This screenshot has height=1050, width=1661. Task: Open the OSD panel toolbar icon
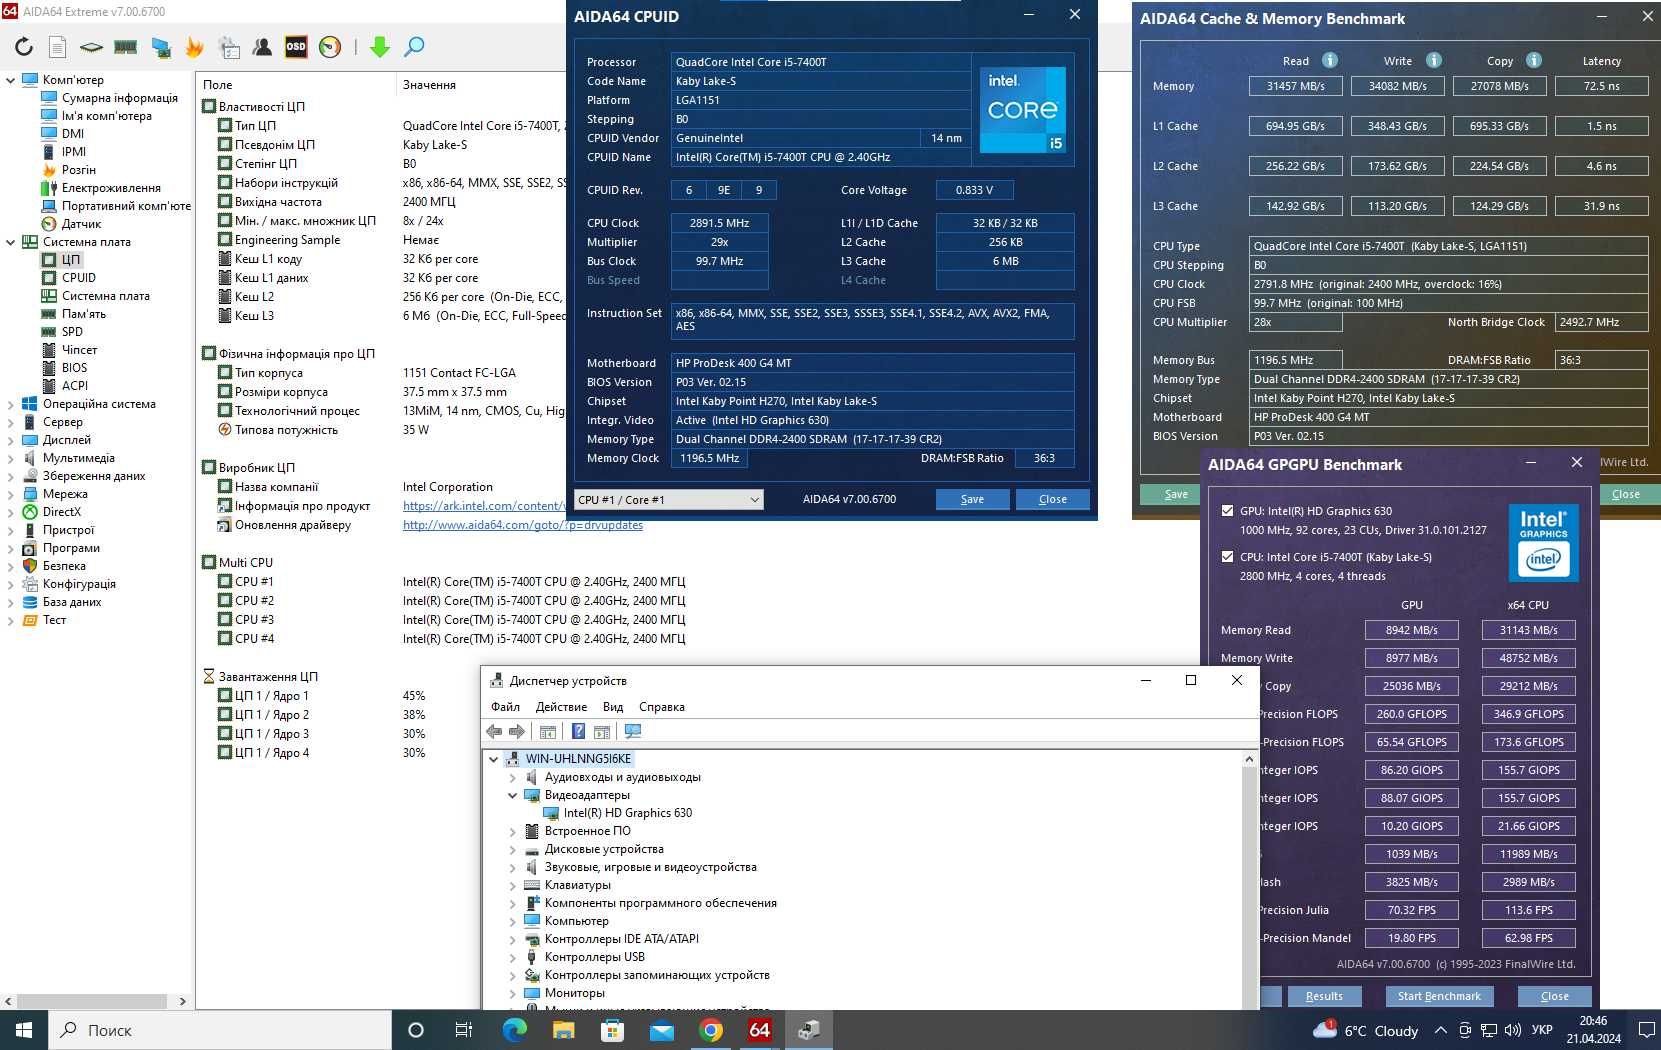click(x=296, y=46)
